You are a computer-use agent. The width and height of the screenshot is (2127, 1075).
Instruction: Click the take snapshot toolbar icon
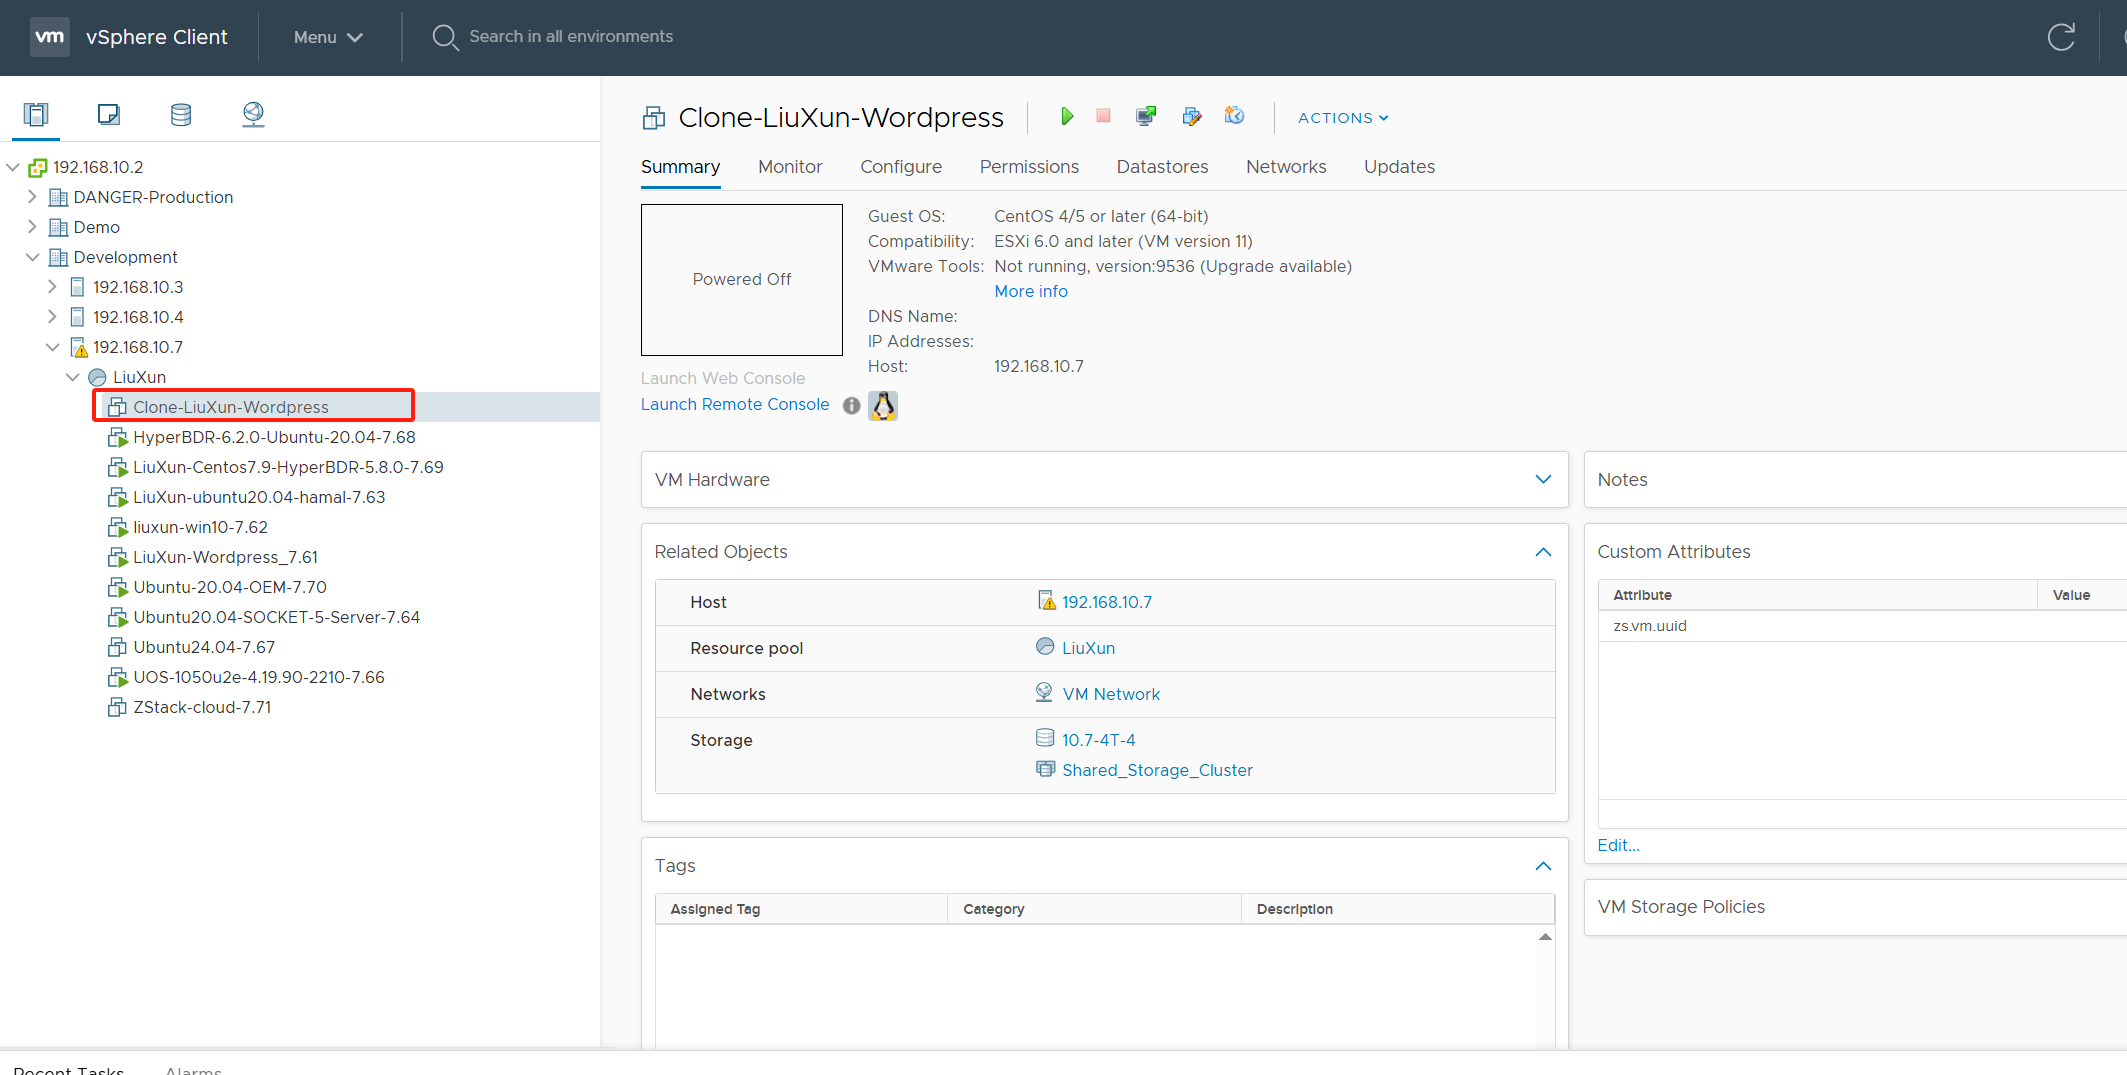(1235, 117)
